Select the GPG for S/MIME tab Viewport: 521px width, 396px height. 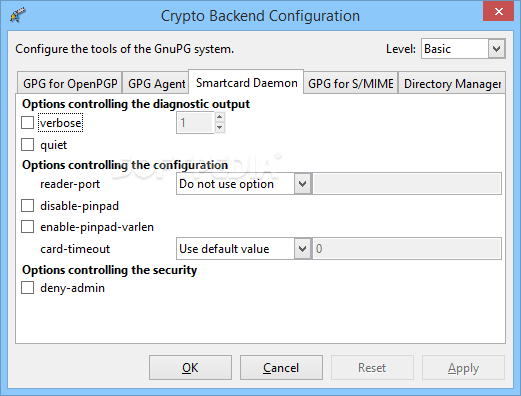(351, 83)
